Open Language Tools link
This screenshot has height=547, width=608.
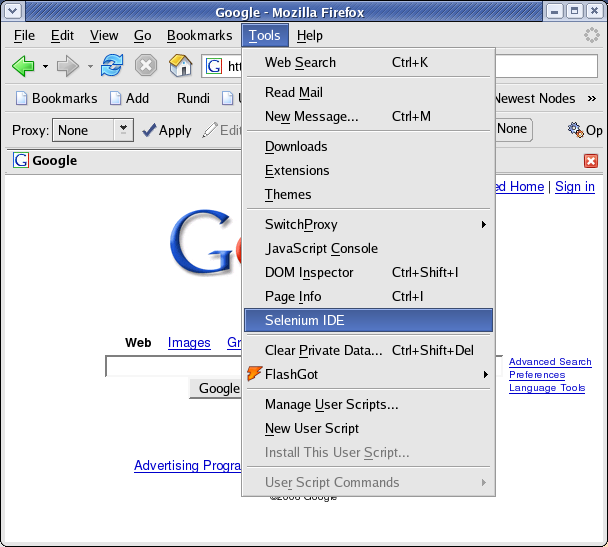tap(547, 388)
